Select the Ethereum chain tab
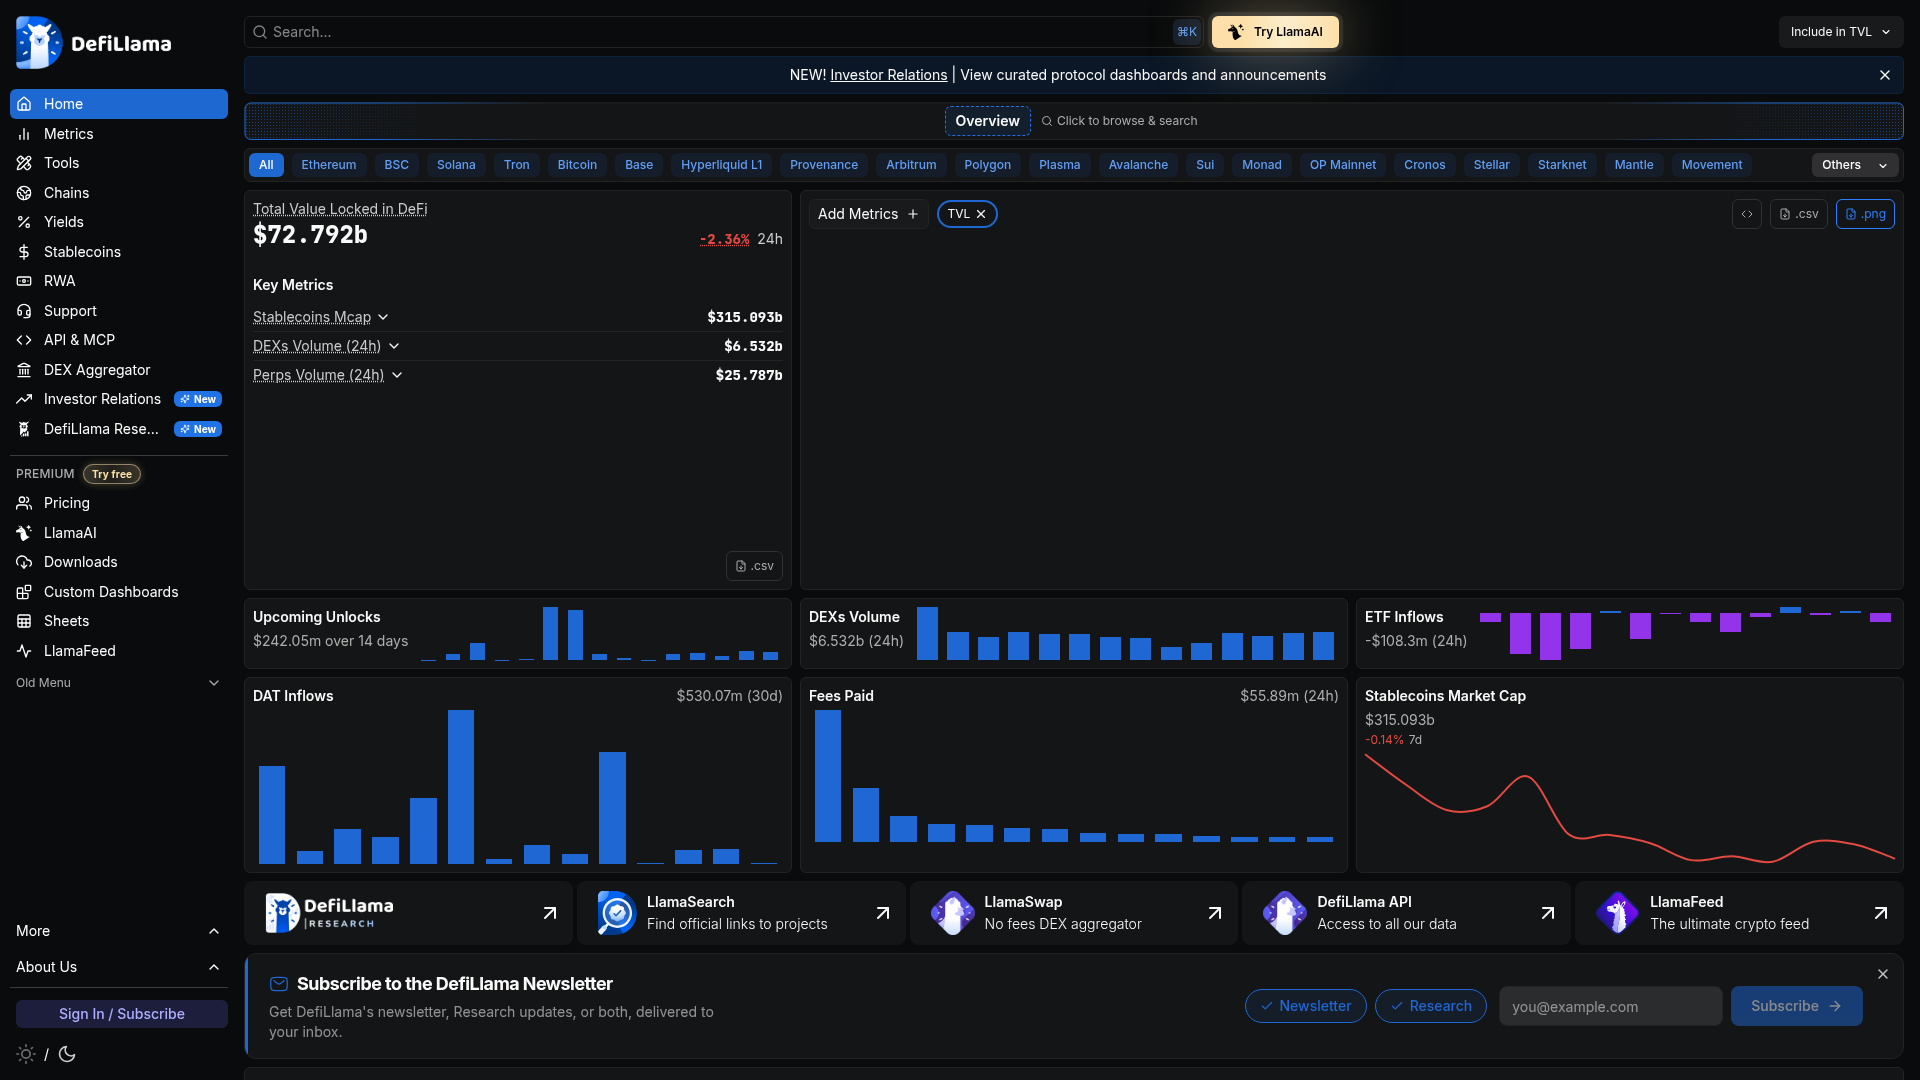The image size is (1920, 1080). (x=328, y=165)
